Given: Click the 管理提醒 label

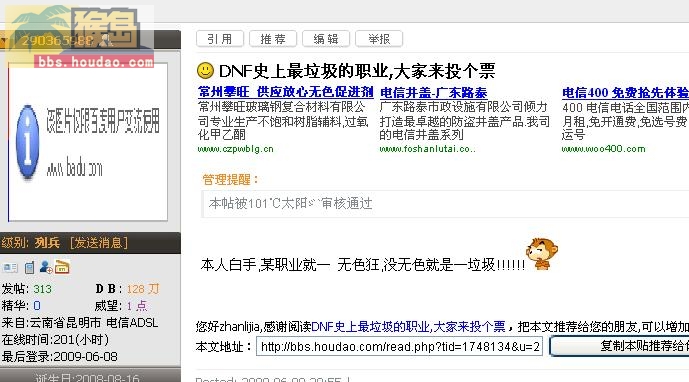Looking at the screenshot, I should (230, 179).
